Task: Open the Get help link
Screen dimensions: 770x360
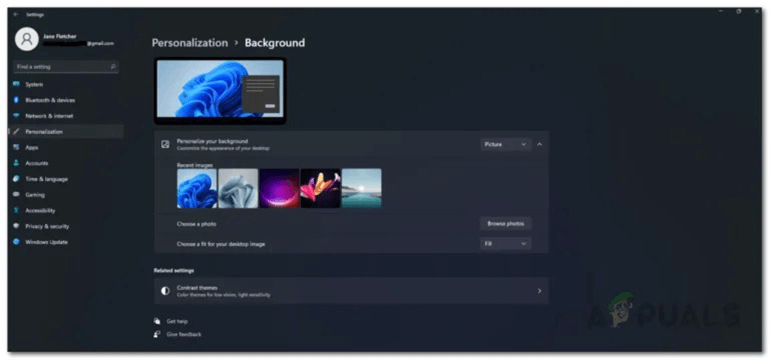Action: (177, 321)
